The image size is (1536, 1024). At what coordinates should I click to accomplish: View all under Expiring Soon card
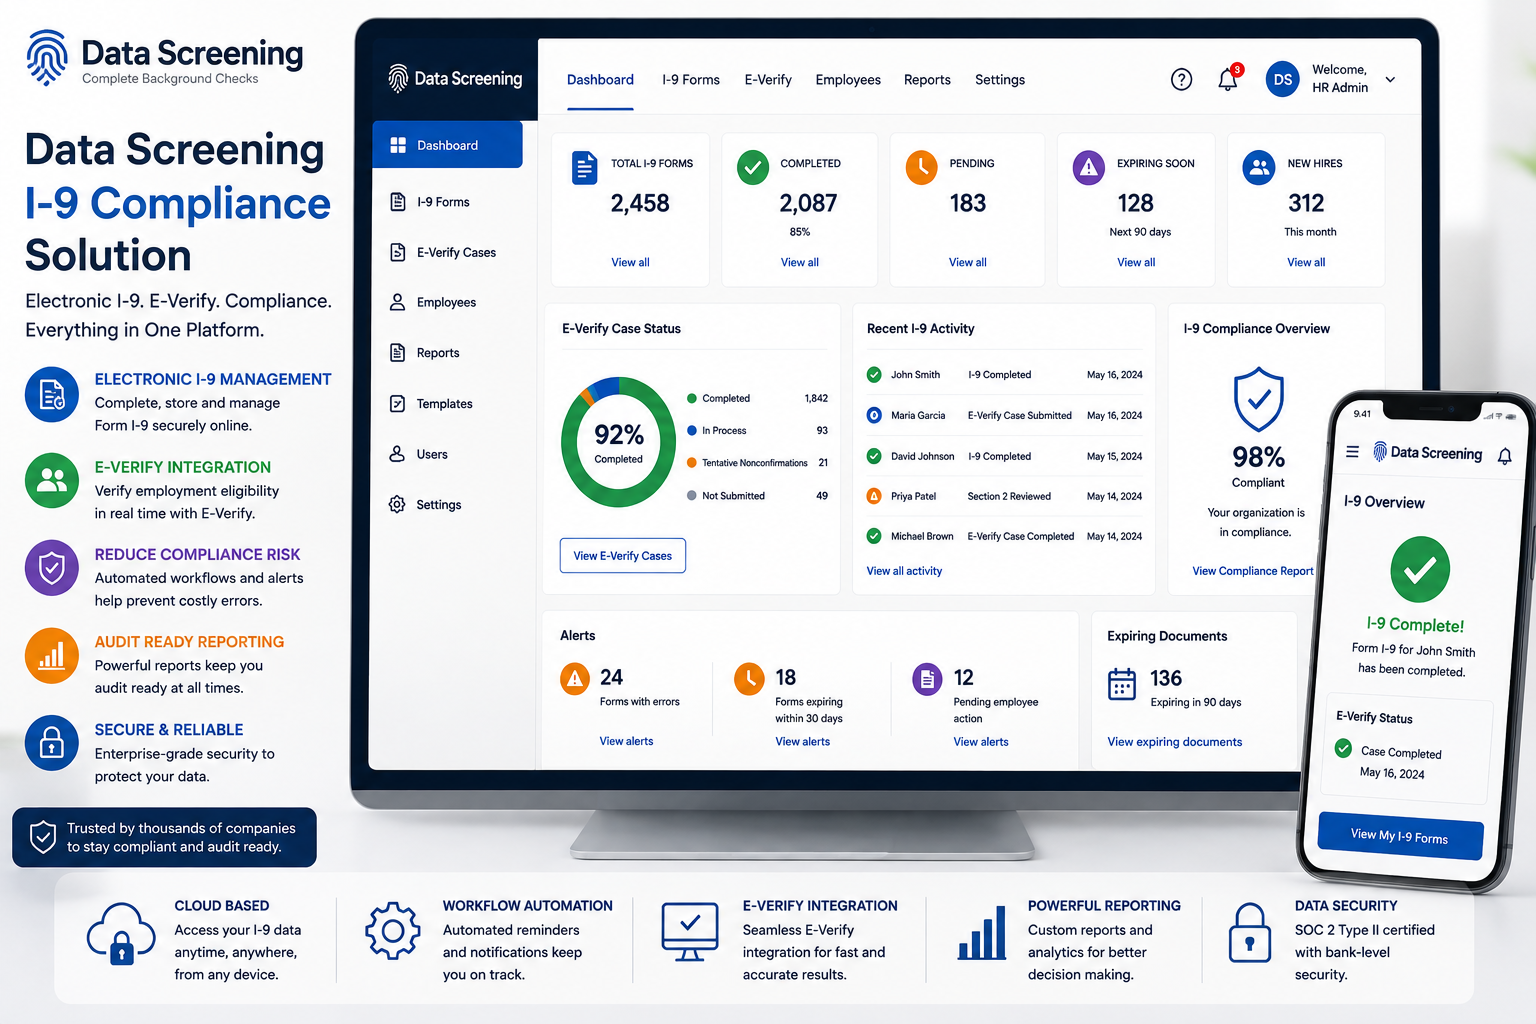click(1136, 262)
